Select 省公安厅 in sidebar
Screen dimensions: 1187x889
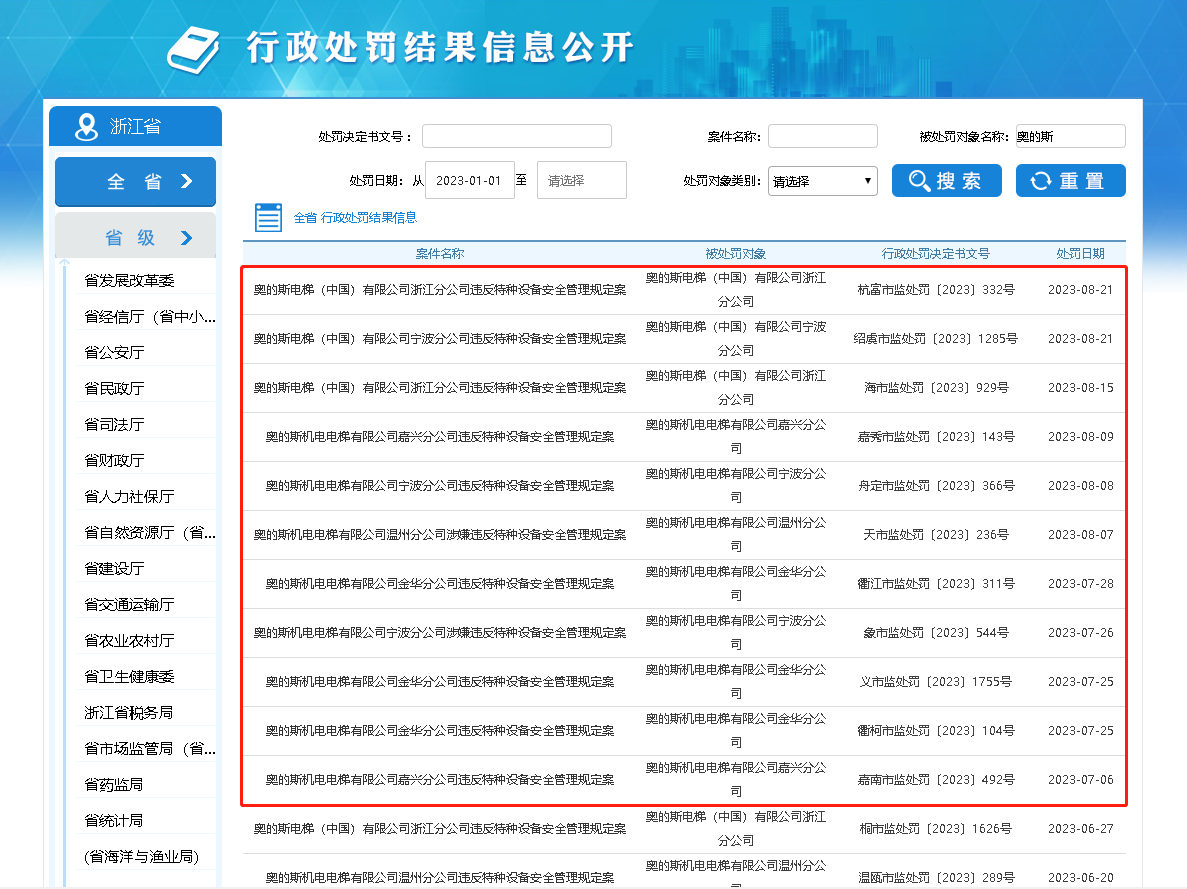(114, 353)
